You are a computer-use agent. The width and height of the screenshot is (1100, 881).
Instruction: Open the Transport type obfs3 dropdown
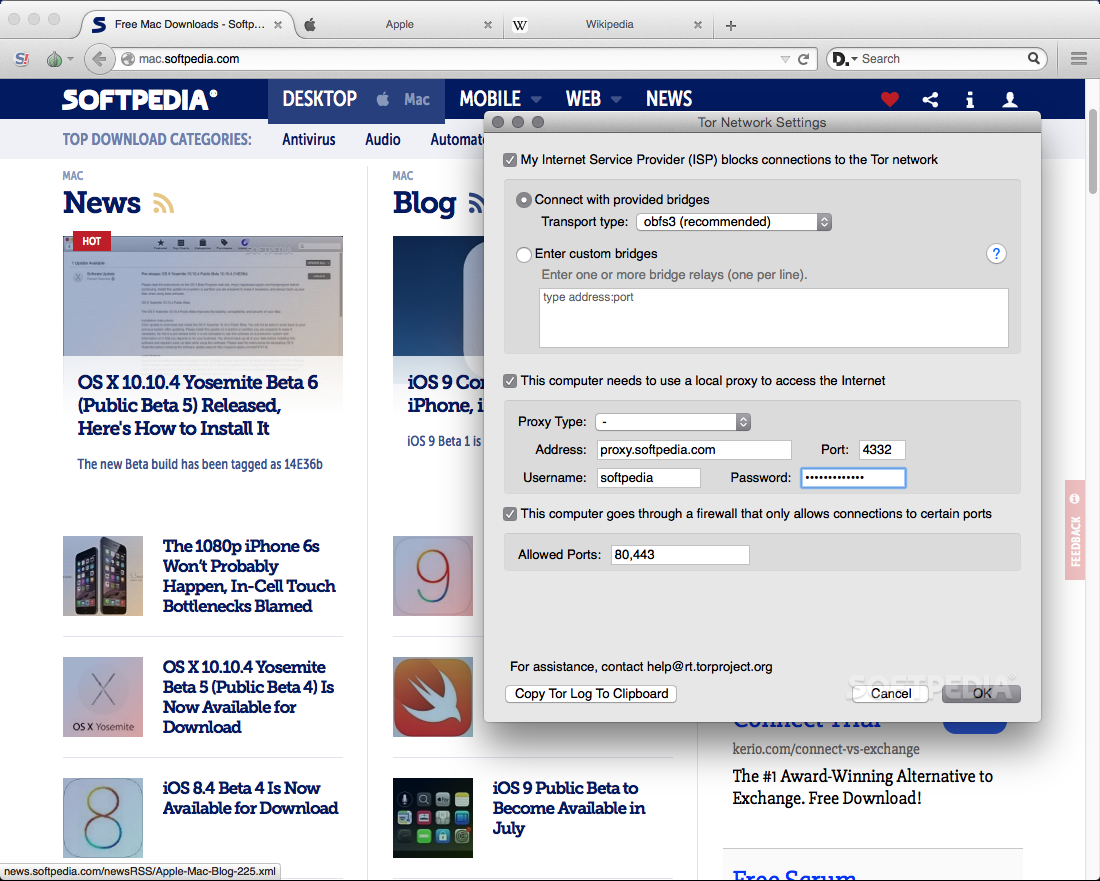pyautogui.click(x=734, y=222)
